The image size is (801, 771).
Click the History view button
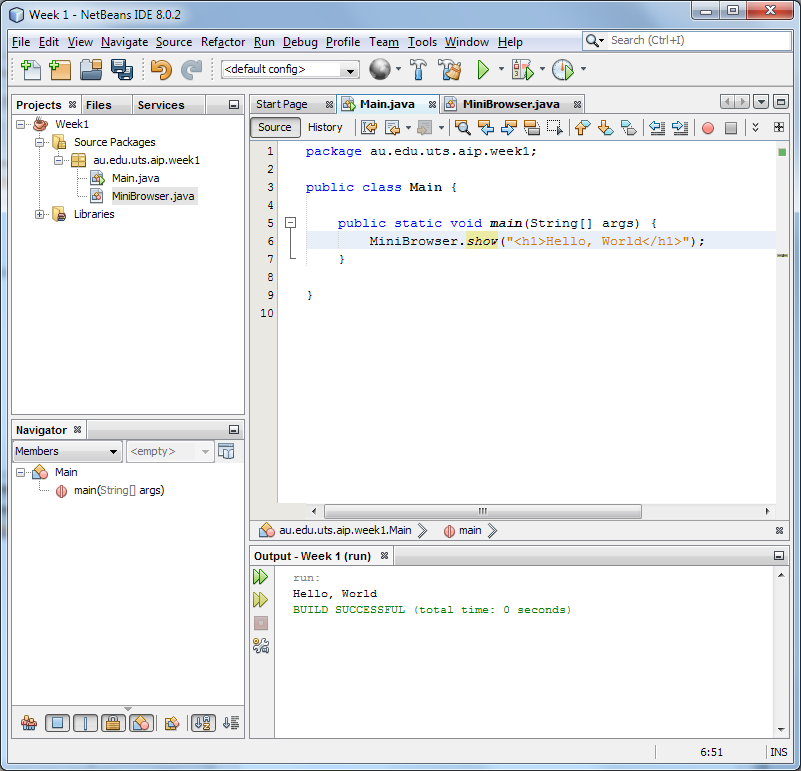tap(325, 127)
